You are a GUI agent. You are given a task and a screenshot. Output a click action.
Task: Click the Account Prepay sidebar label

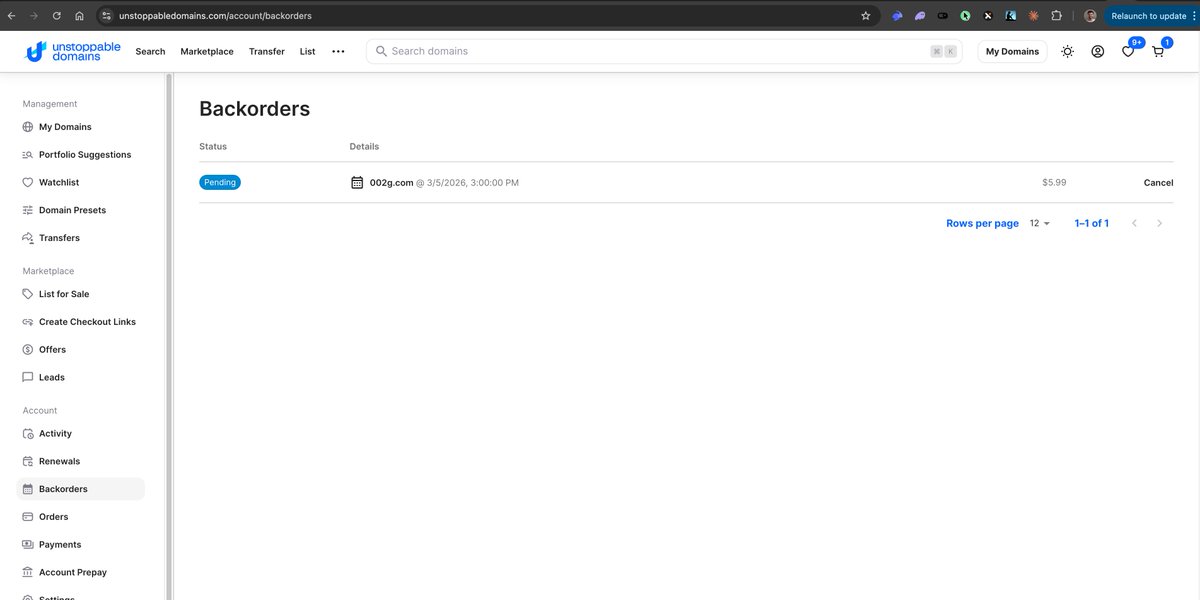73,573
